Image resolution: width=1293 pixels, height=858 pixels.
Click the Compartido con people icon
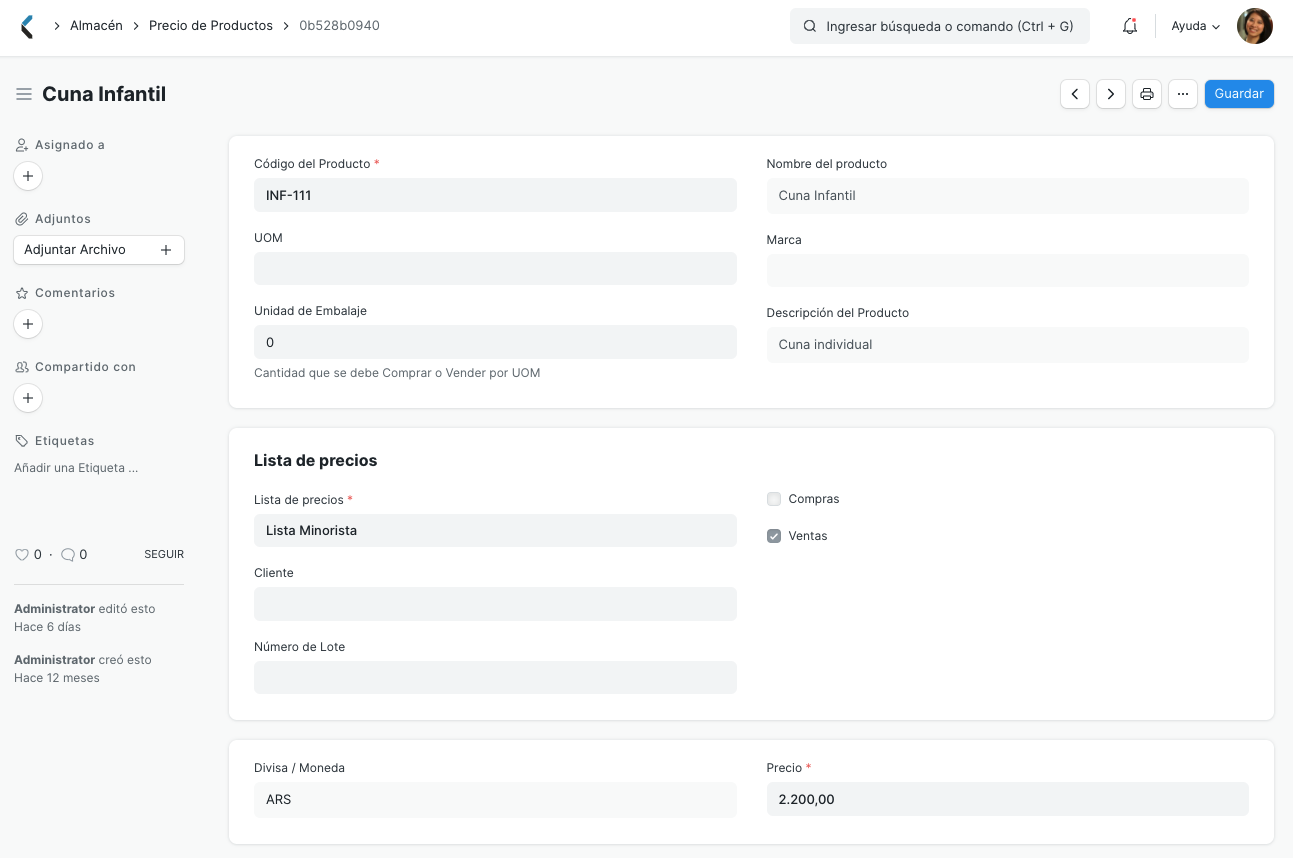[x=22, y=367]
